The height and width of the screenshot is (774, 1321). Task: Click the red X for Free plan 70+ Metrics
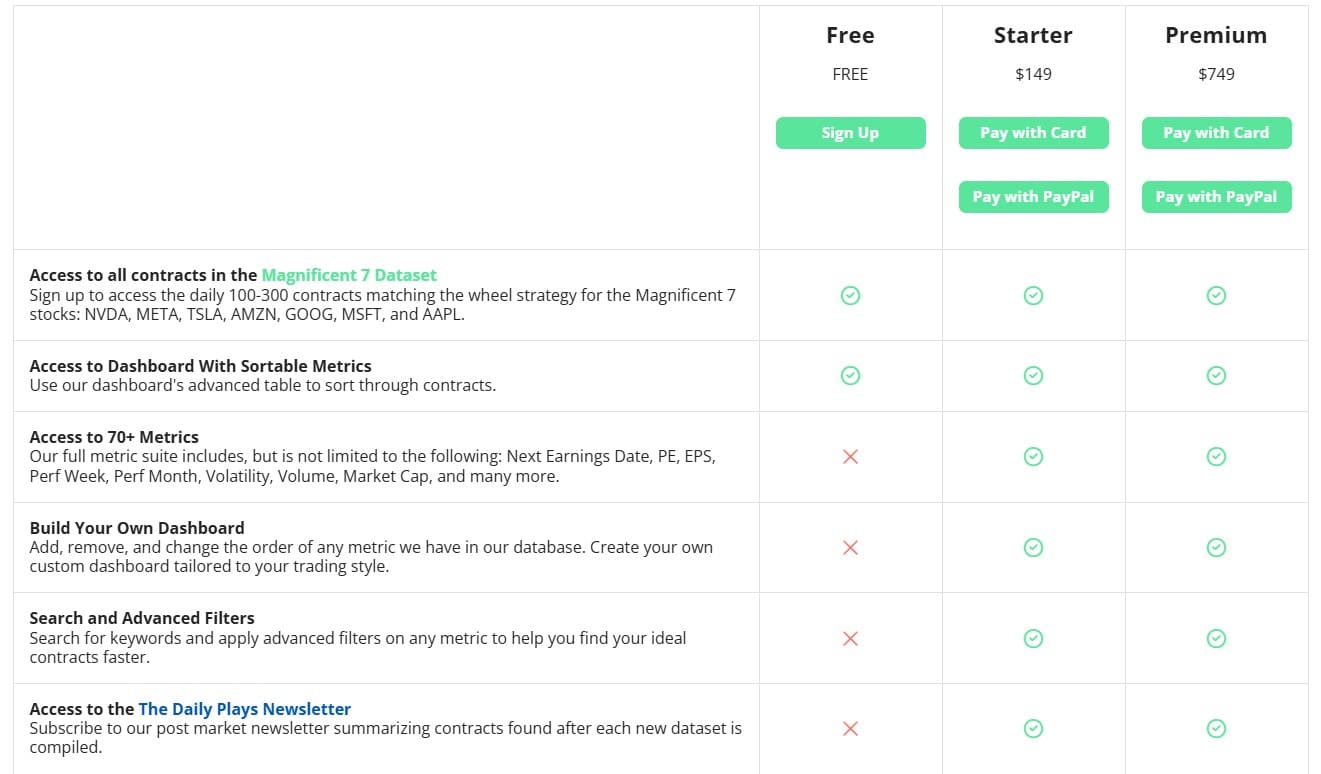click(x=850, y=456)
